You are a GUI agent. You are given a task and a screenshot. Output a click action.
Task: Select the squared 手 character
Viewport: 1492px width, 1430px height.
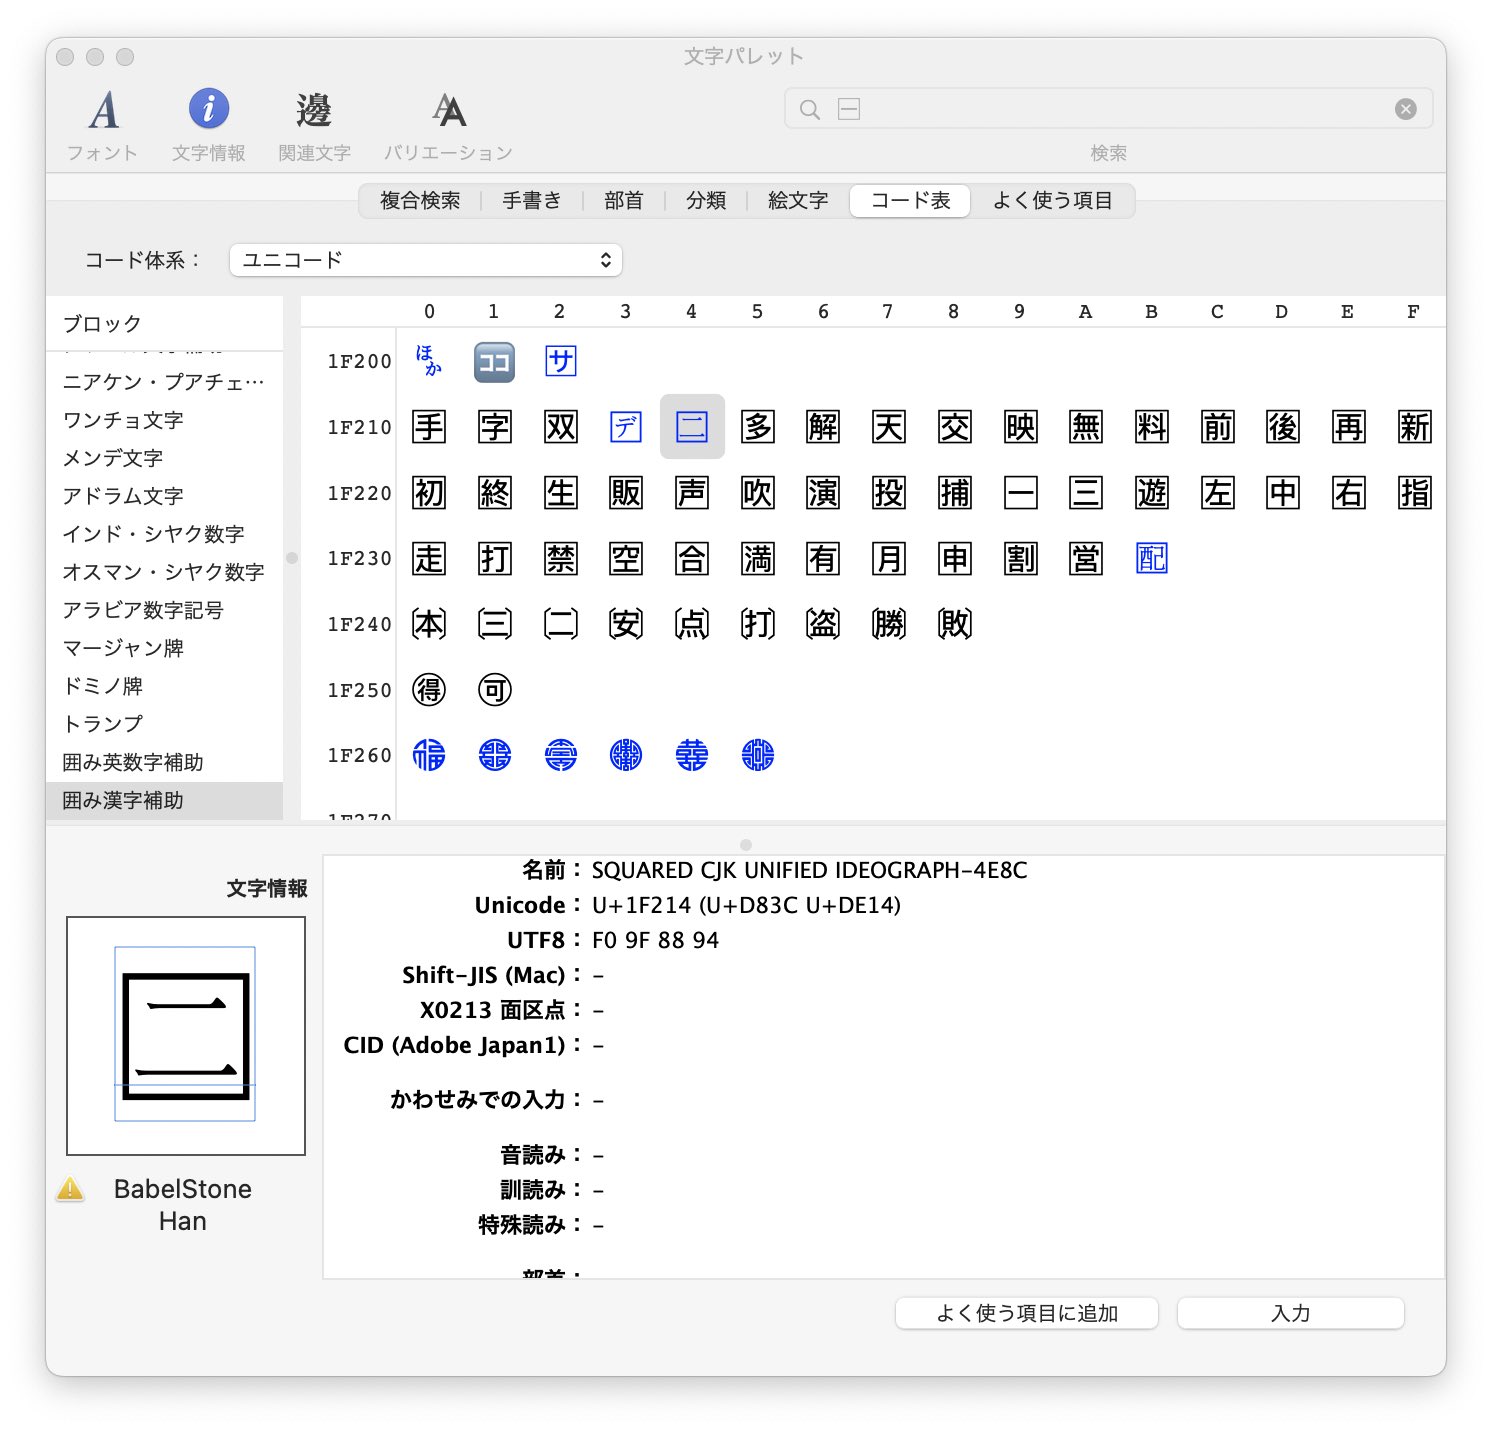tap(429, 427)
